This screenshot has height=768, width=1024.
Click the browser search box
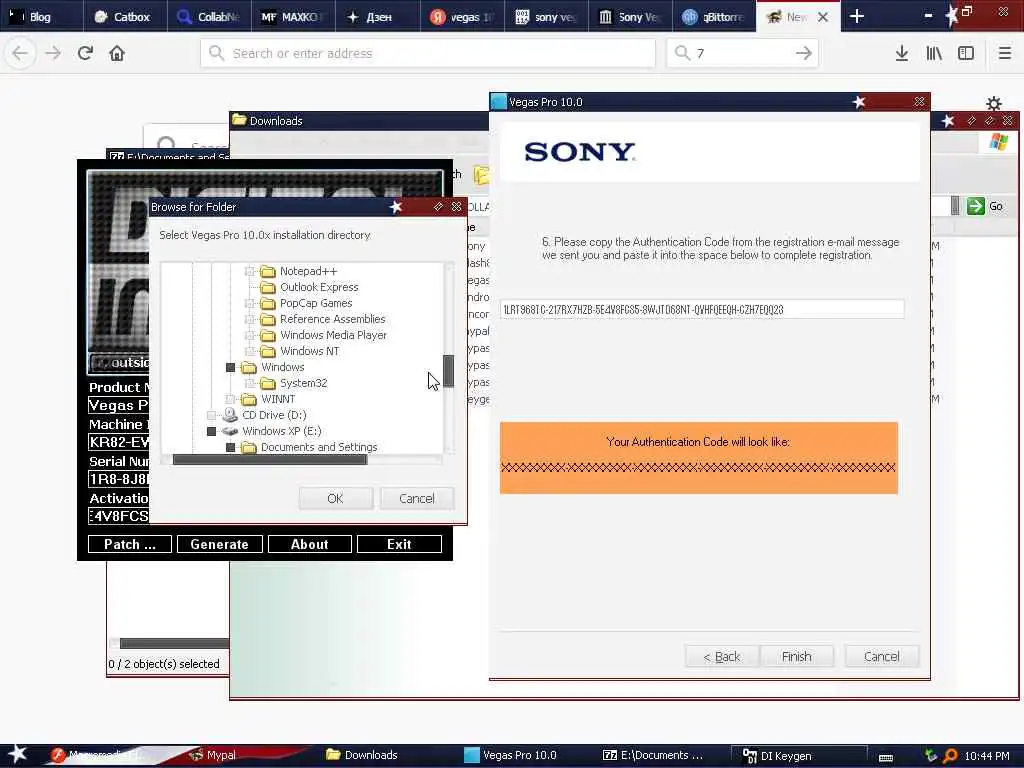[742, 53]
